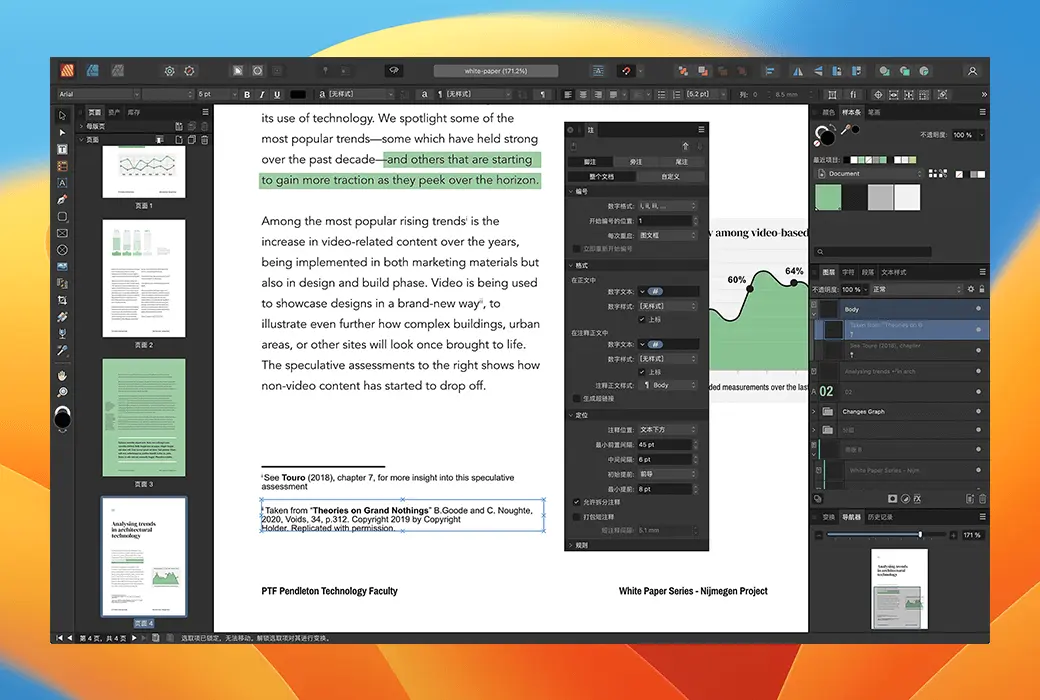The height and width of the screenshot is (700, 1040).
Task: Click the bulleted list icon in context toolbar
Action: pos(661,94)
